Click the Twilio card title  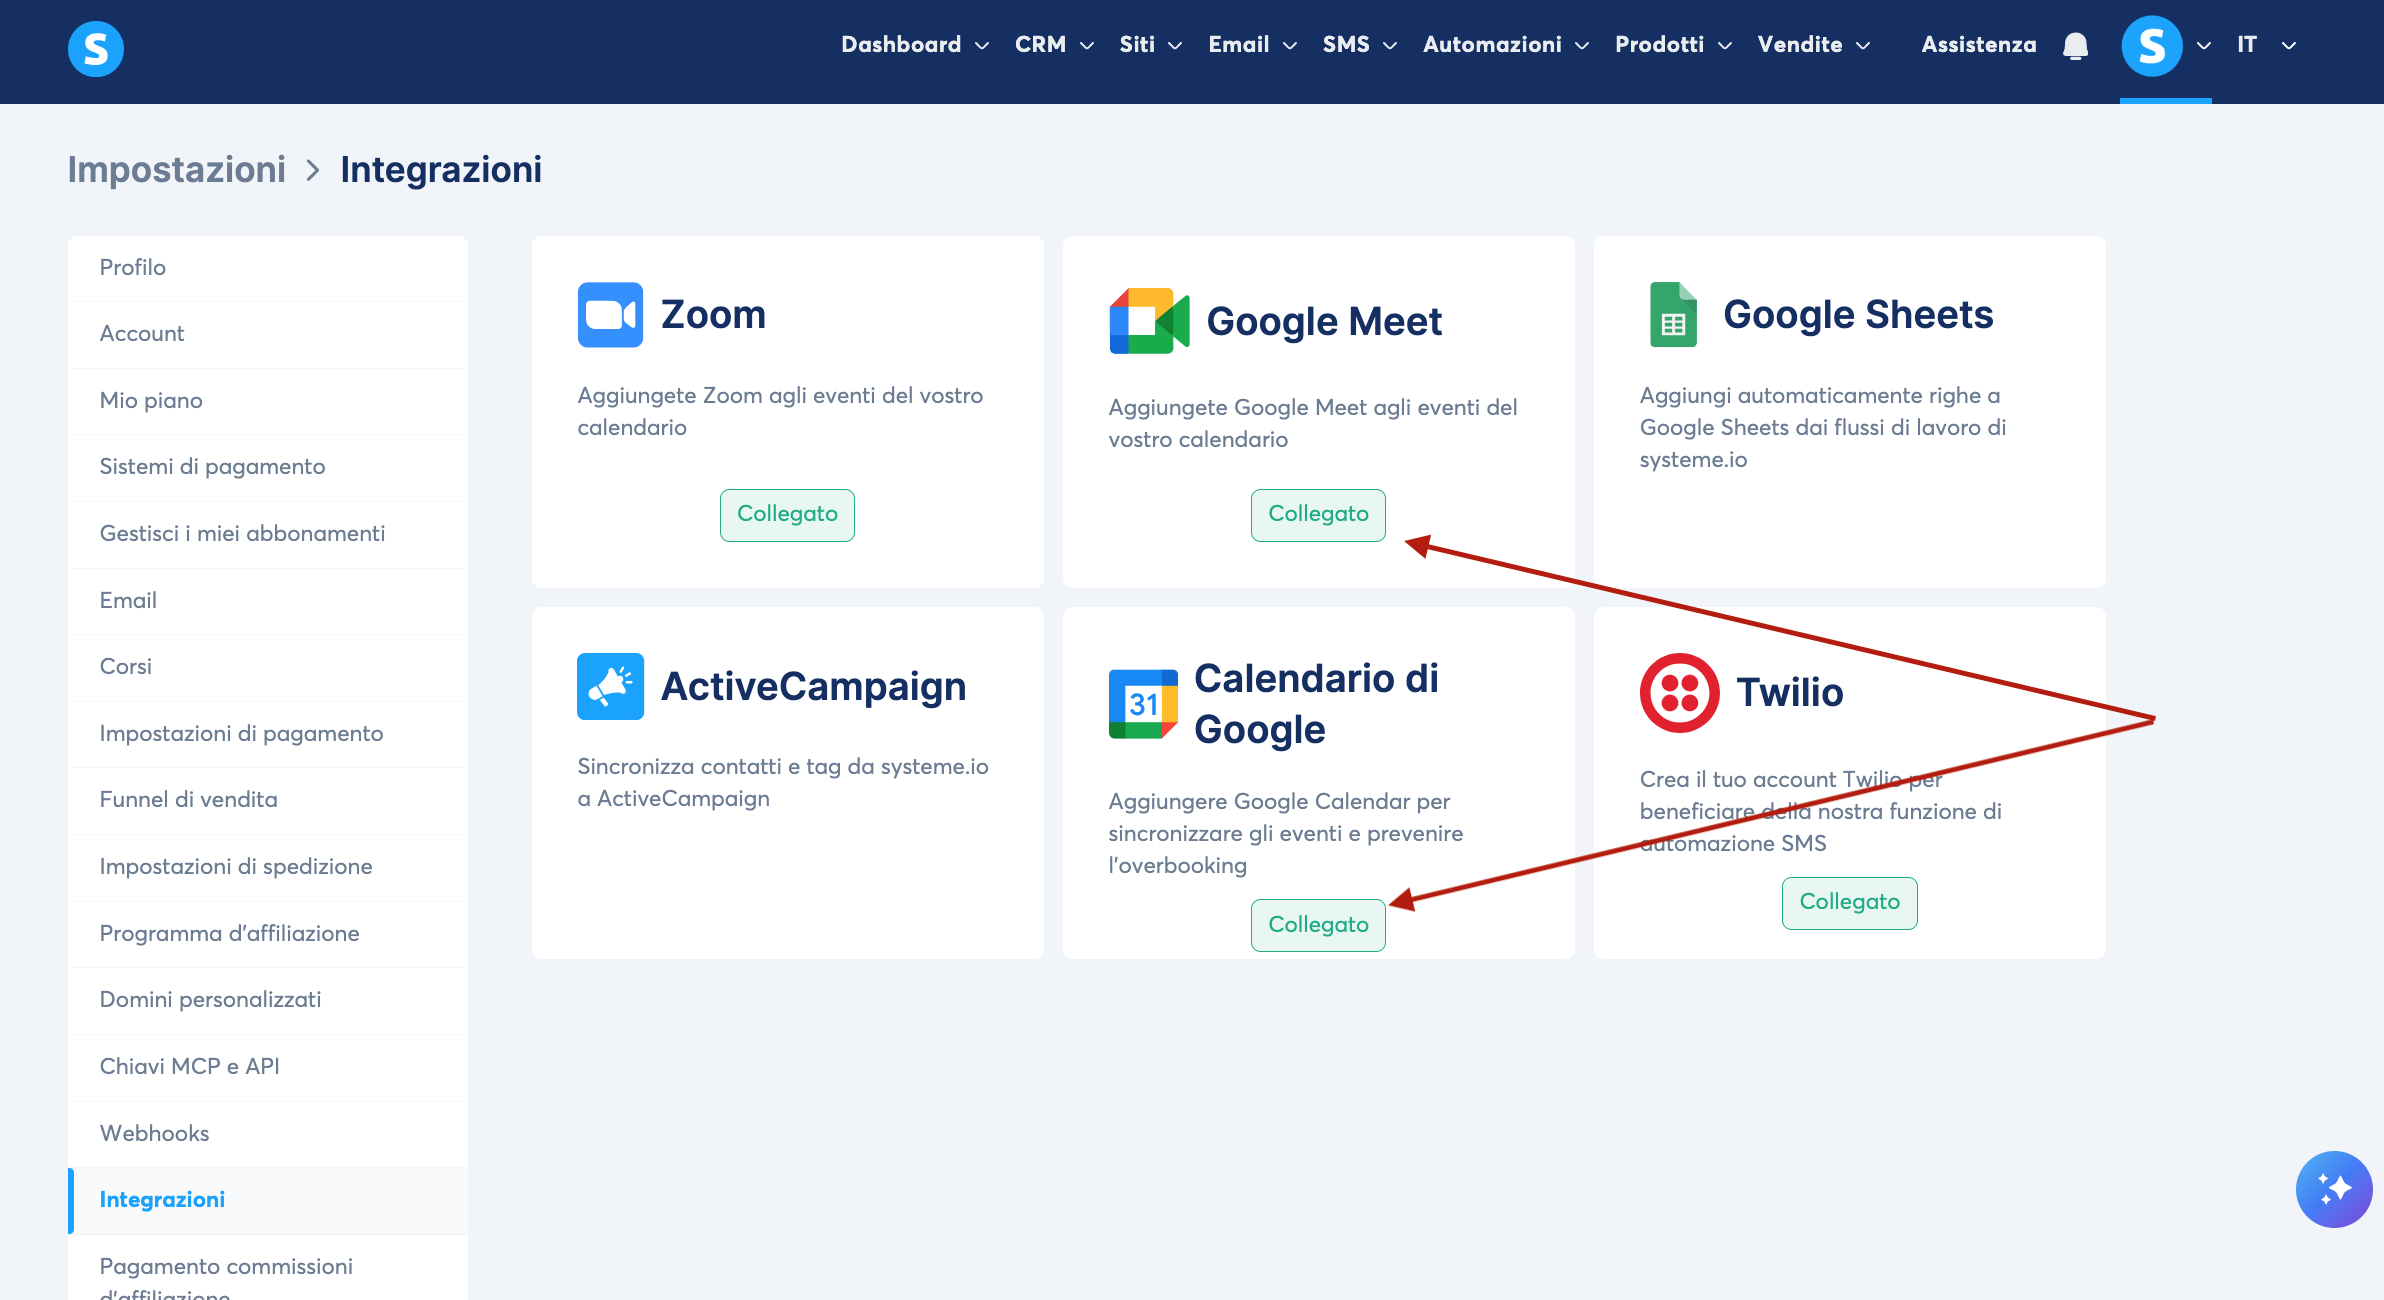(1789, 693)
